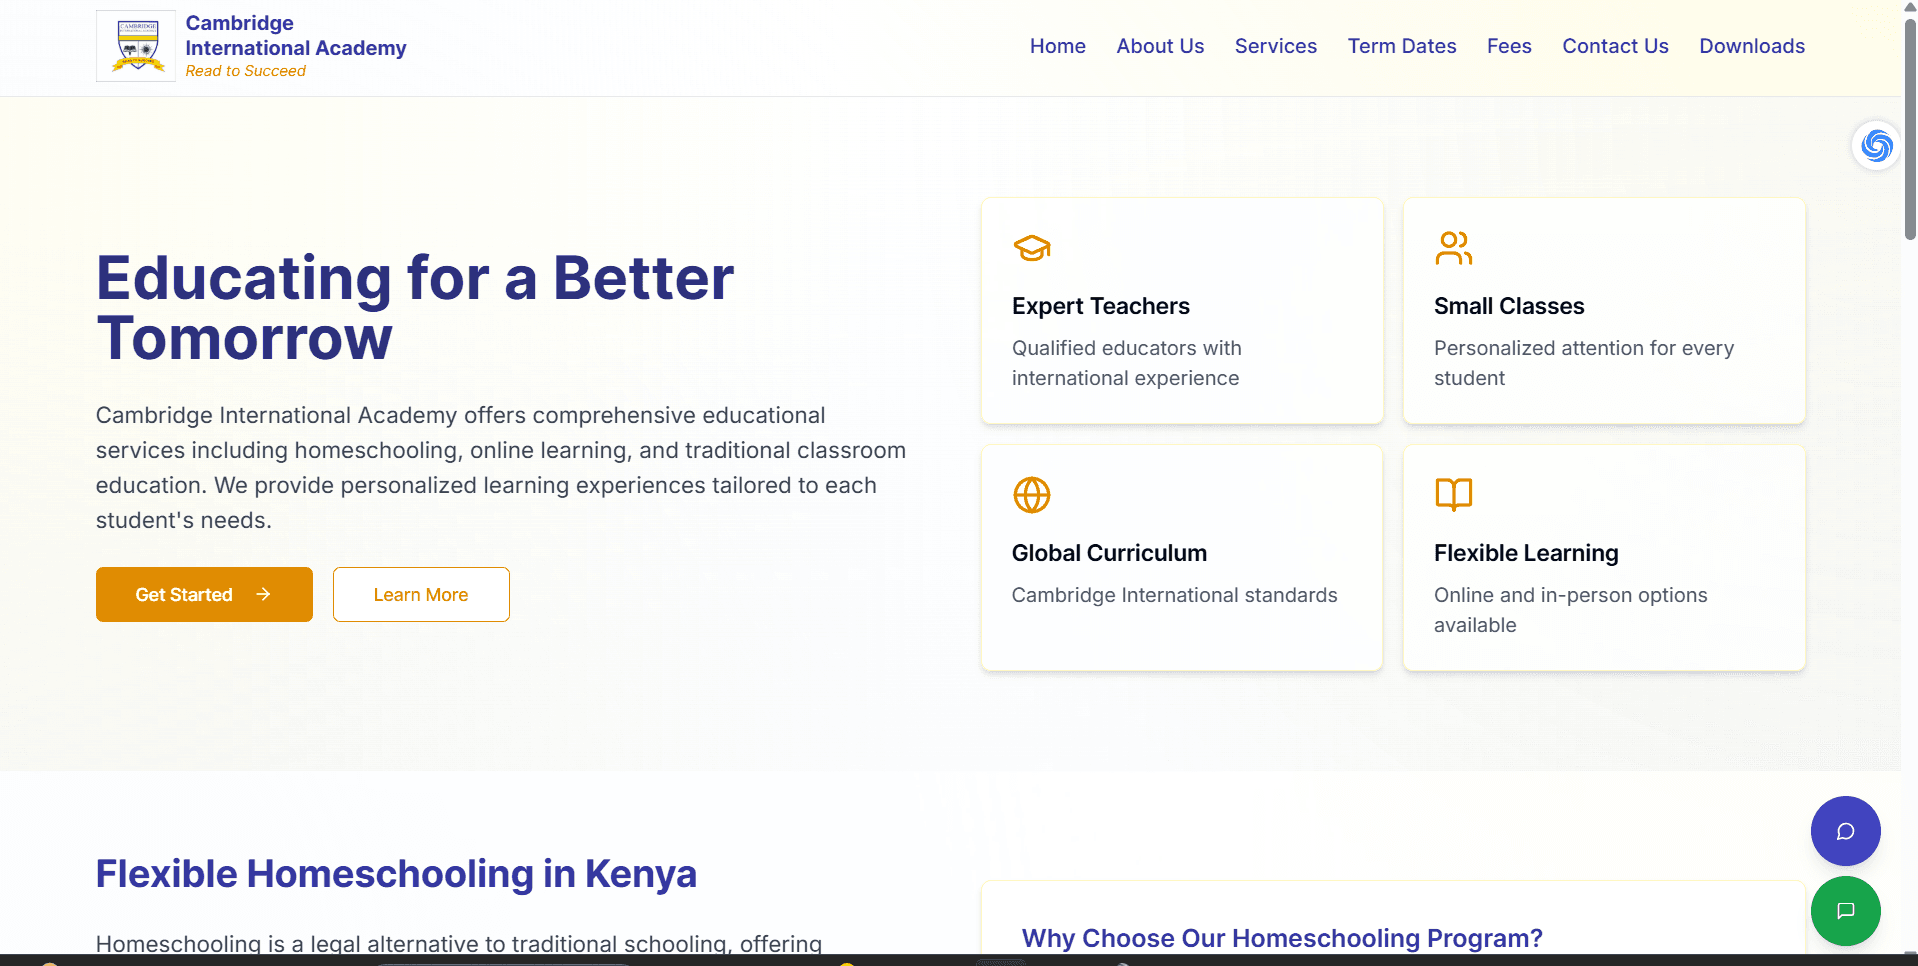This screenshot has width=1918, height=966.
Task: Click the blue swirl extension icon
Action: tap(1876, 146)
